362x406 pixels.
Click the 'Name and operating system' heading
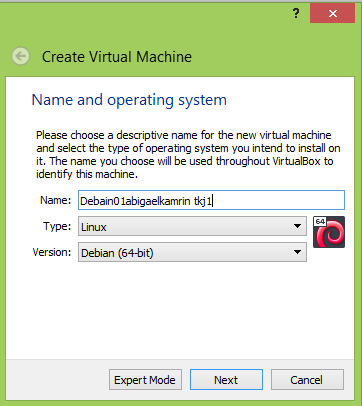(x=129, y=100)
